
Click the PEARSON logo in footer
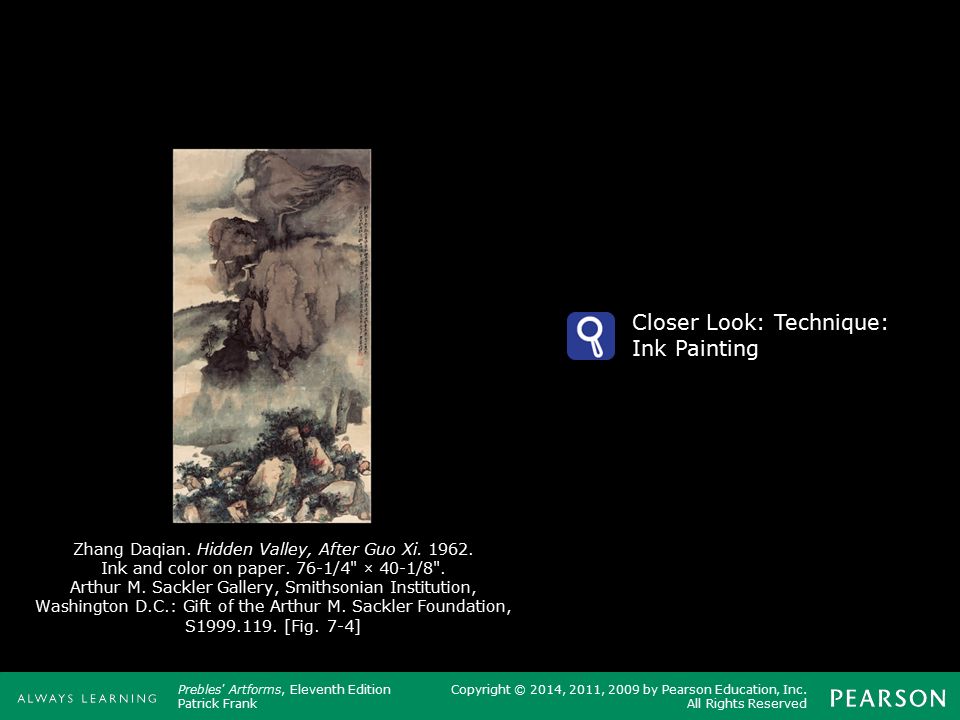pyautogui.click(x=888, y=699)
